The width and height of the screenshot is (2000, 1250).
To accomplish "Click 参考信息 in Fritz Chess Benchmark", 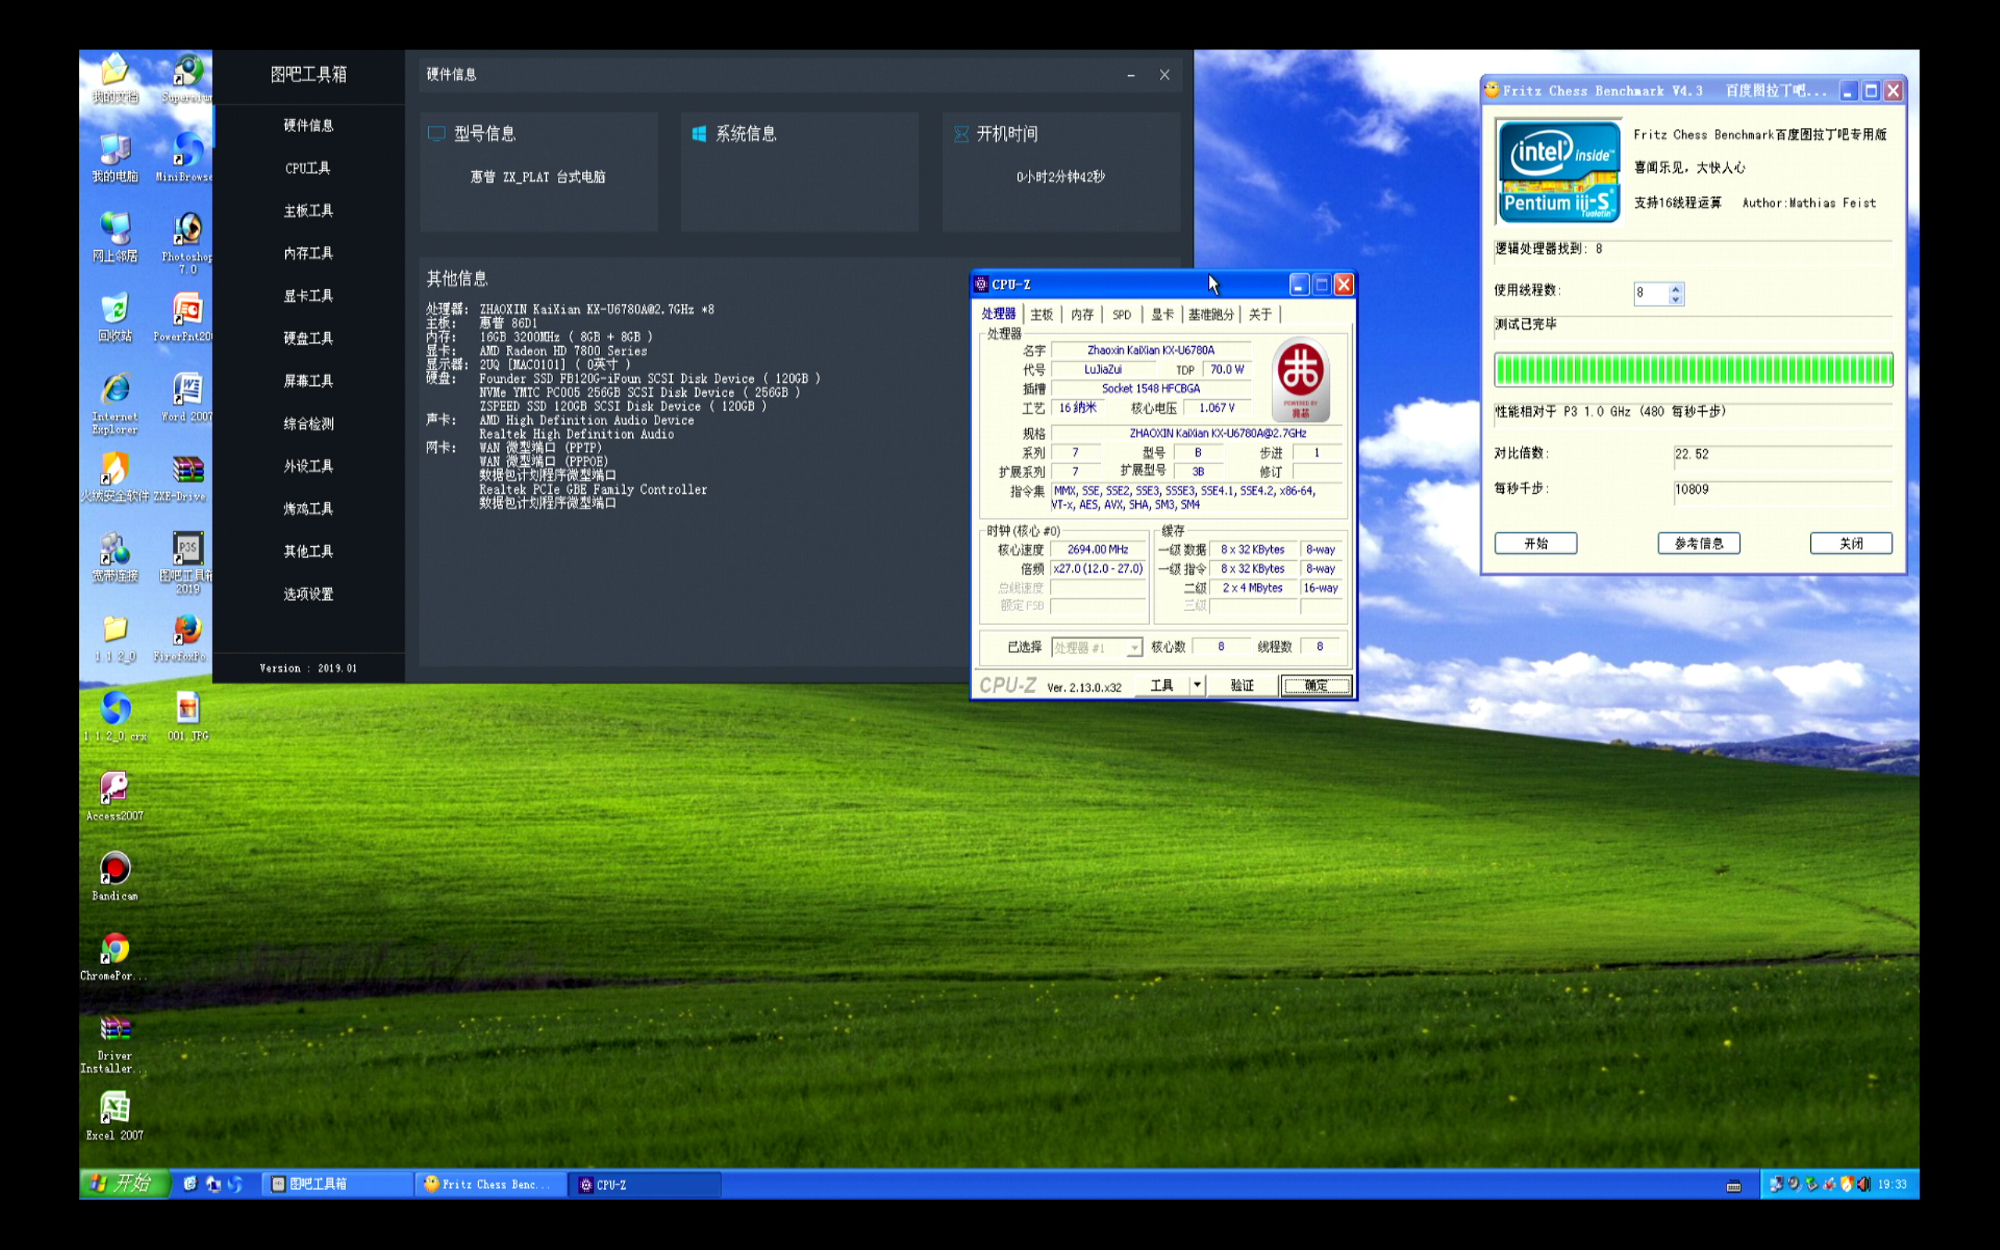I will pyautogui.click(x=1699, y=543).
